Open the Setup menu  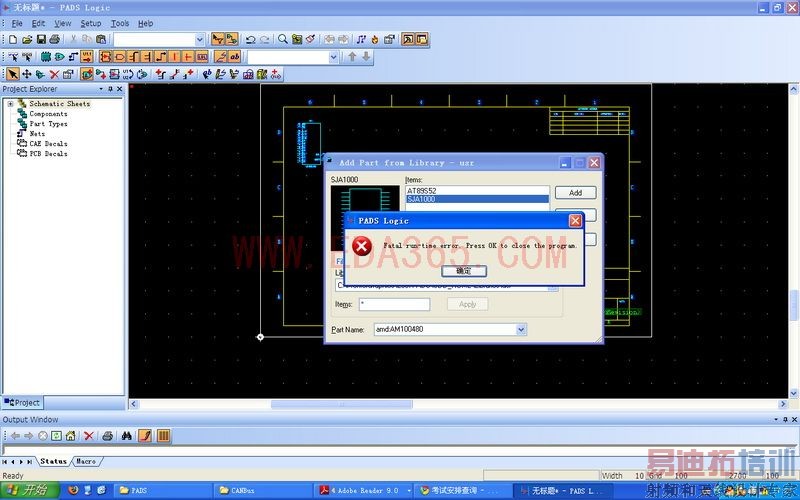(x=91, y=23)
